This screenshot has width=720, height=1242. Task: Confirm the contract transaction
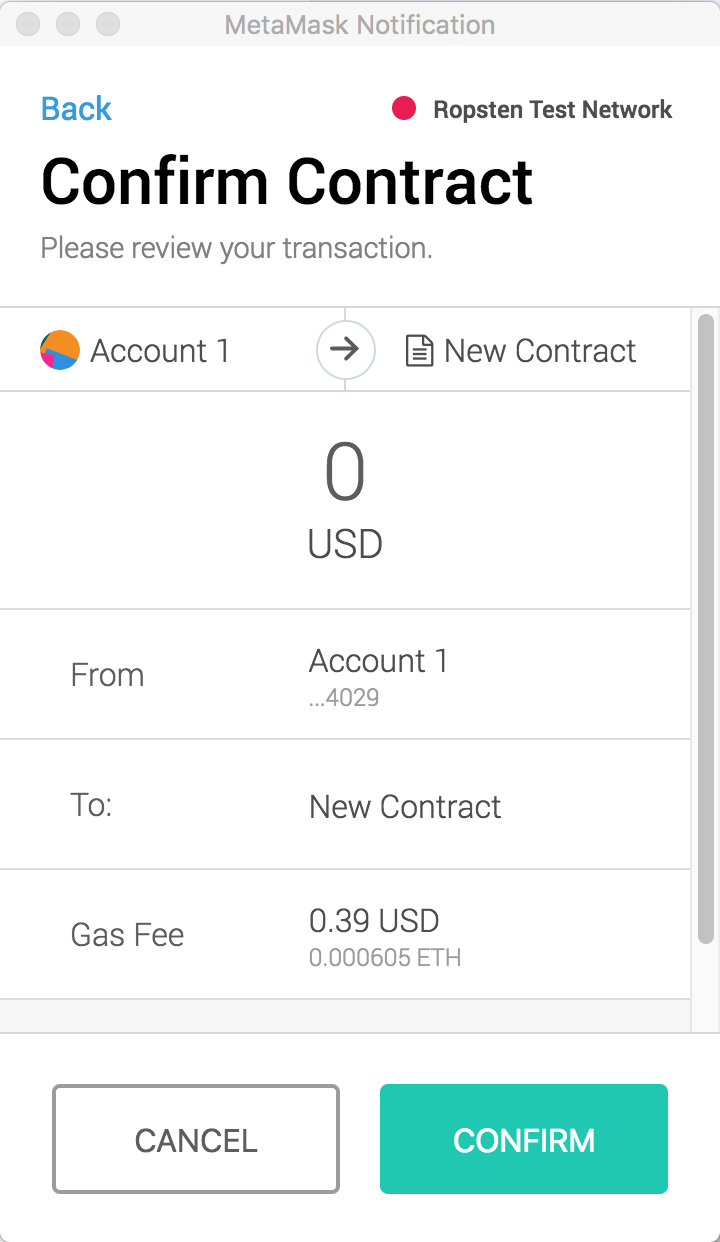[524, 1139]
